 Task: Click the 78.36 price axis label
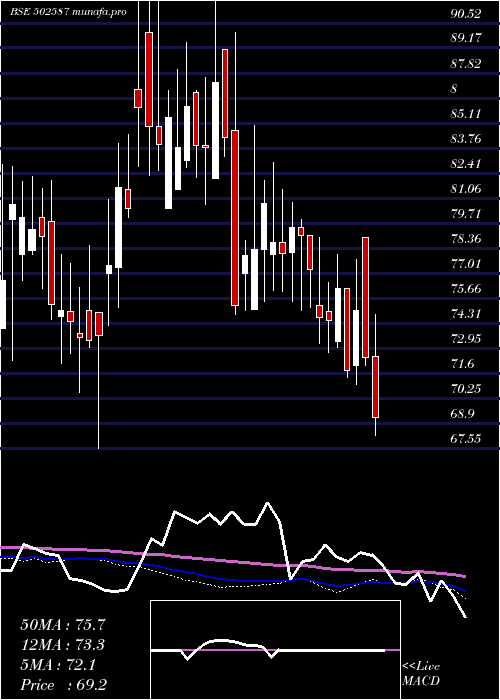466,239
